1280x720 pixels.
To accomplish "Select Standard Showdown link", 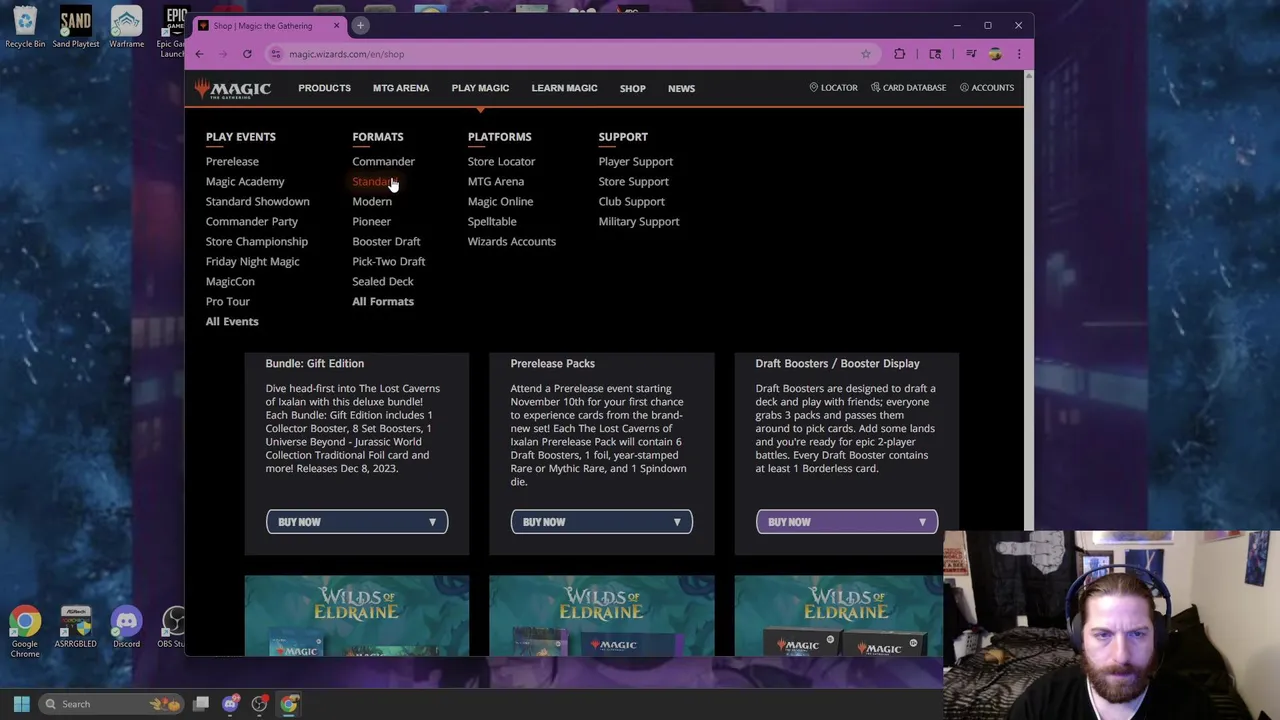I will click(x=257, y=201).
